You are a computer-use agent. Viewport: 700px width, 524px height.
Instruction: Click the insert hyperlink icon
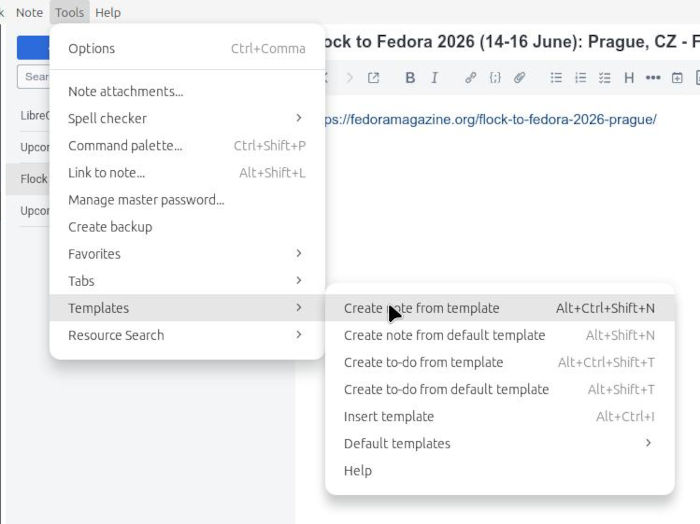pyautogui.click(x=470, y=78)
